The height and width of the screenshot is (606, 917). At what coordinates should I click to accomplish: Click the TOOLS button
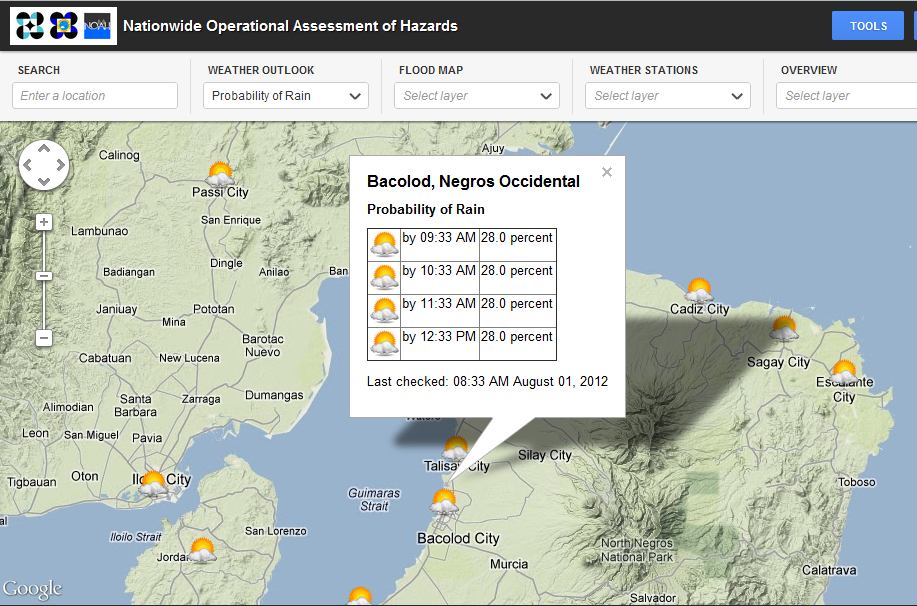click(x=866, y=25)
